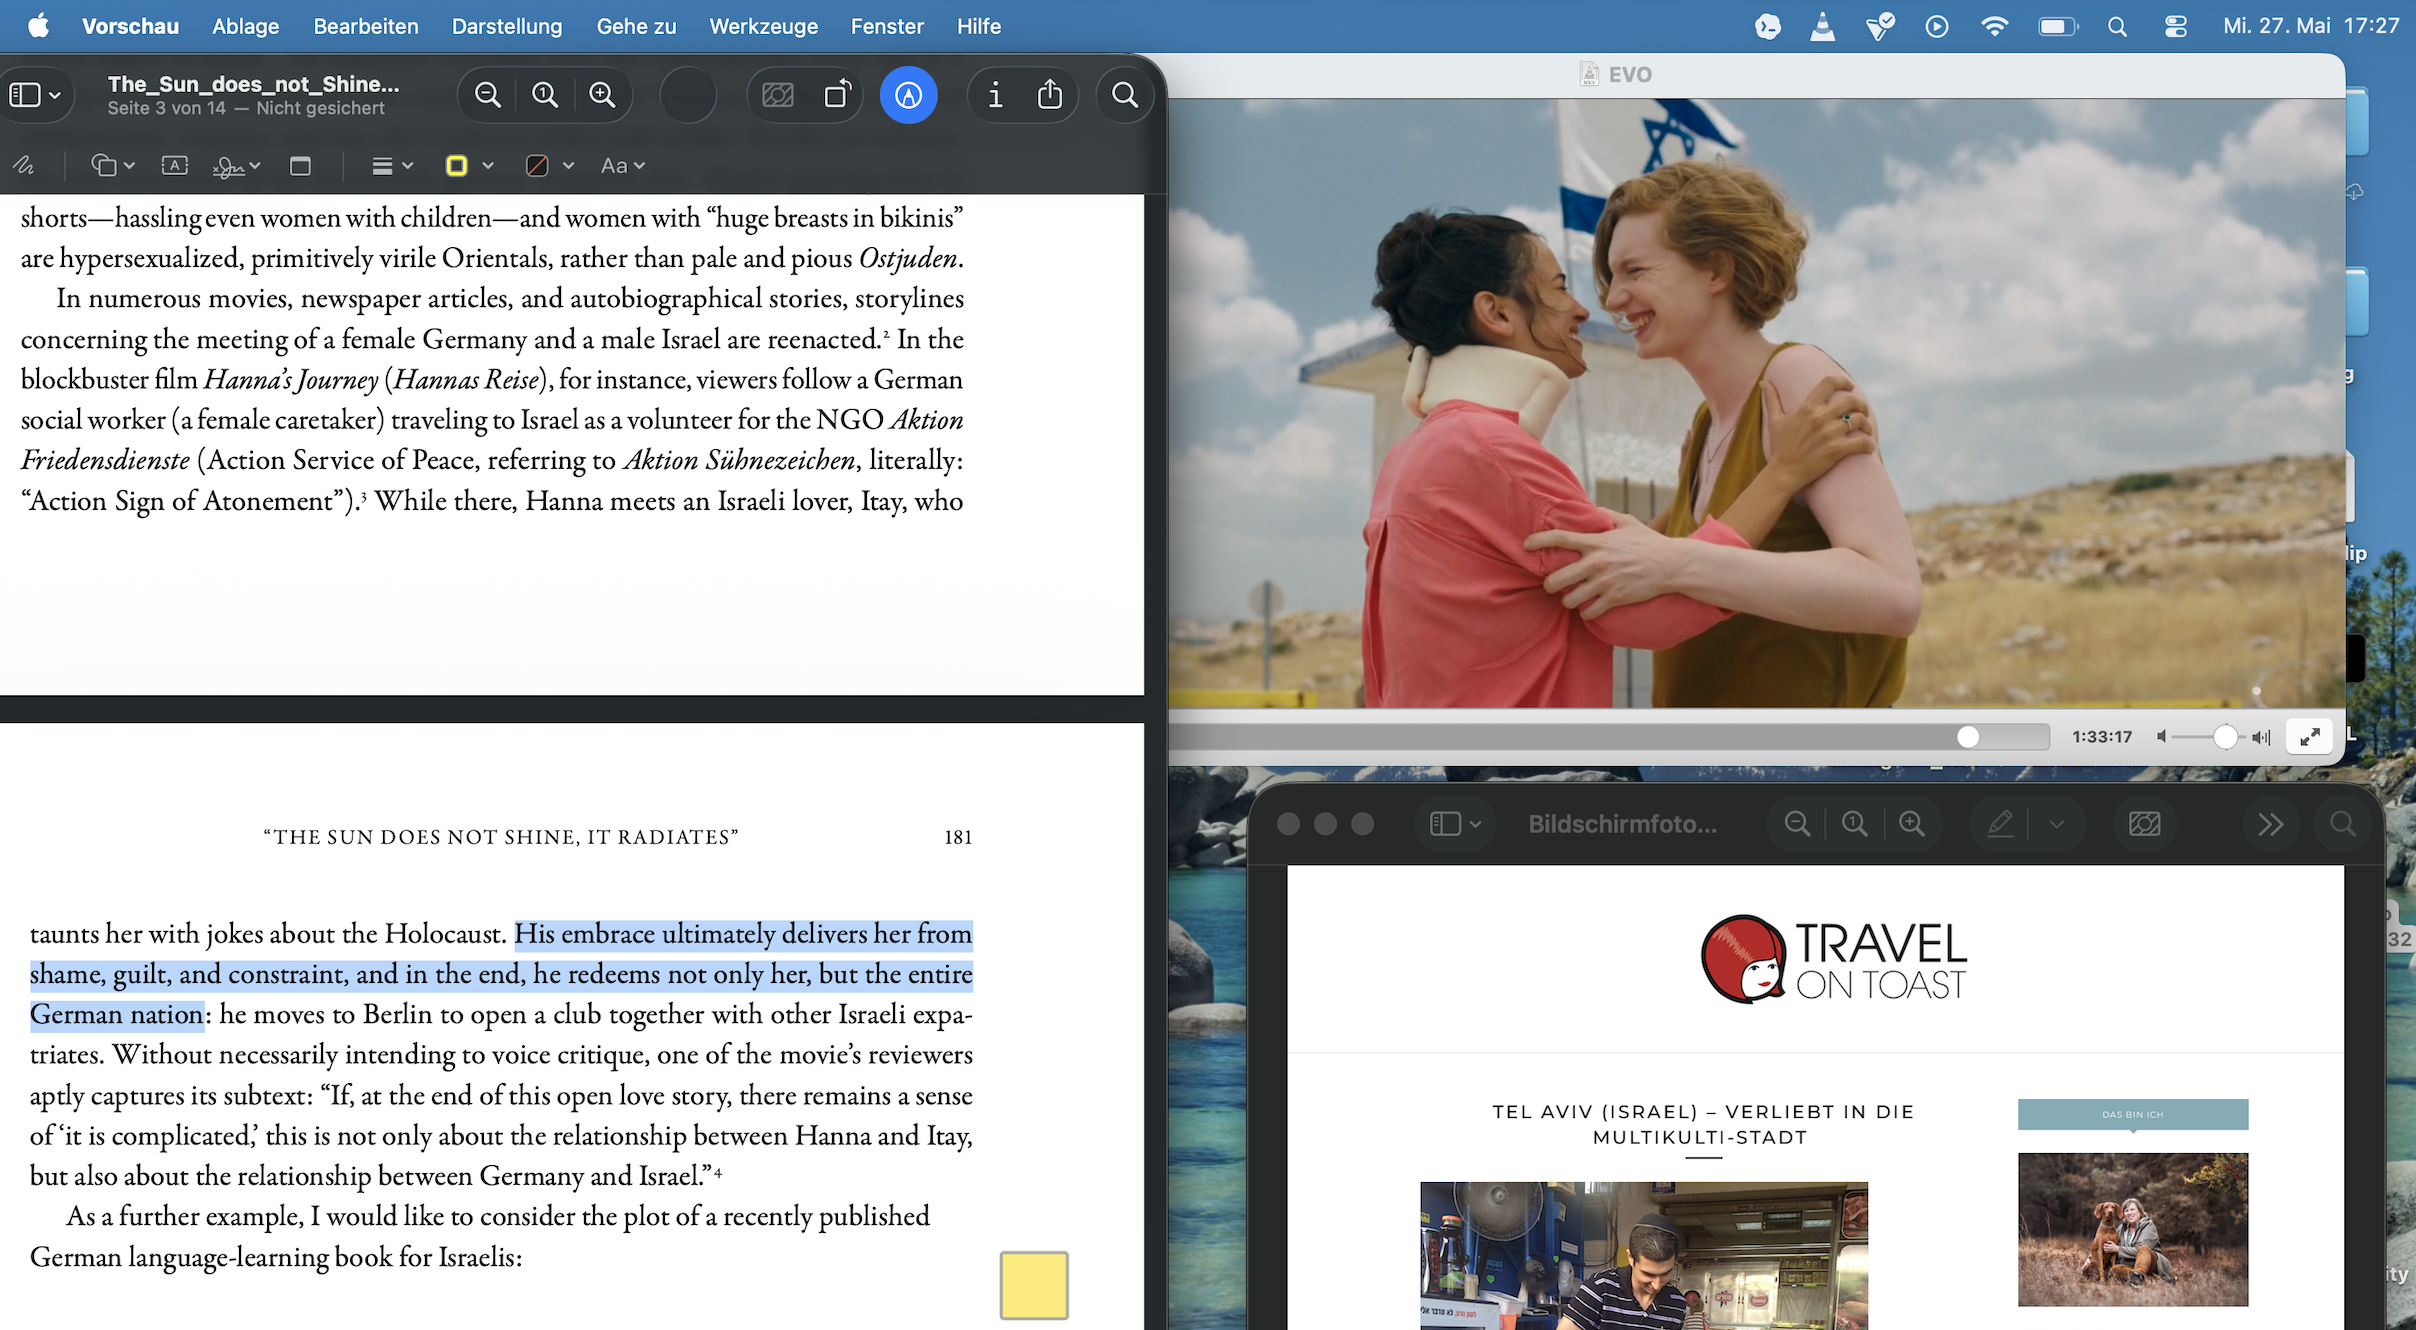The width and height of the screenshot is (2416, 1330).
Task: Open Spotlight search from the menu bar
Action: click(x=2117, y=26)
